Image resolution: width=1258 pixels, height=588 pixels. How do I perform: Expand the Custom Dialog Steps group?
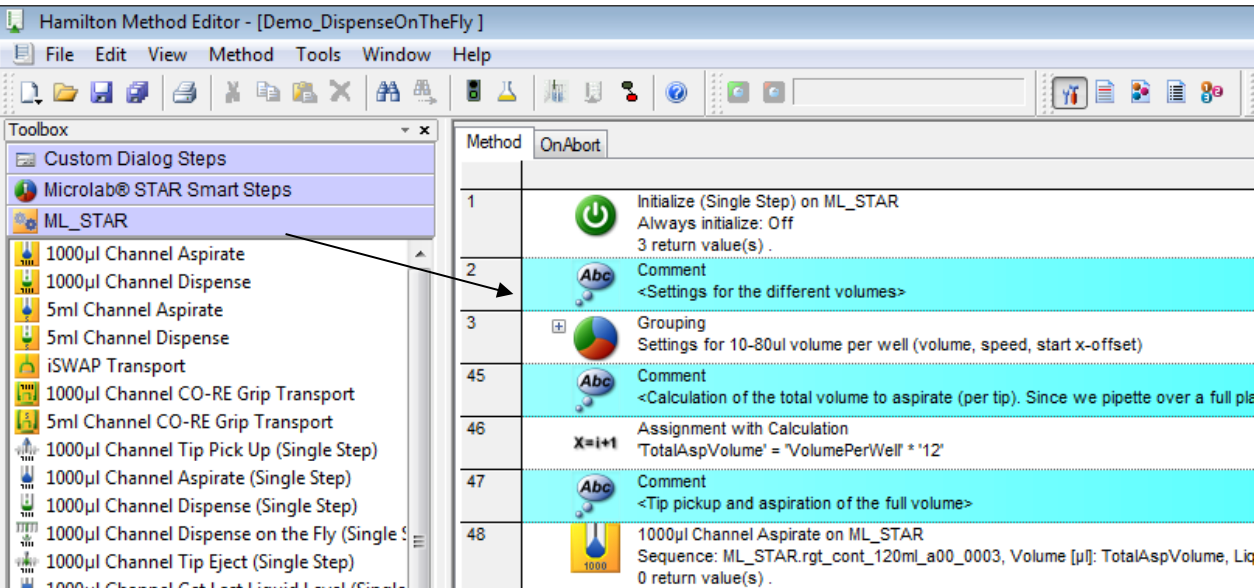[x=221, y=159]
